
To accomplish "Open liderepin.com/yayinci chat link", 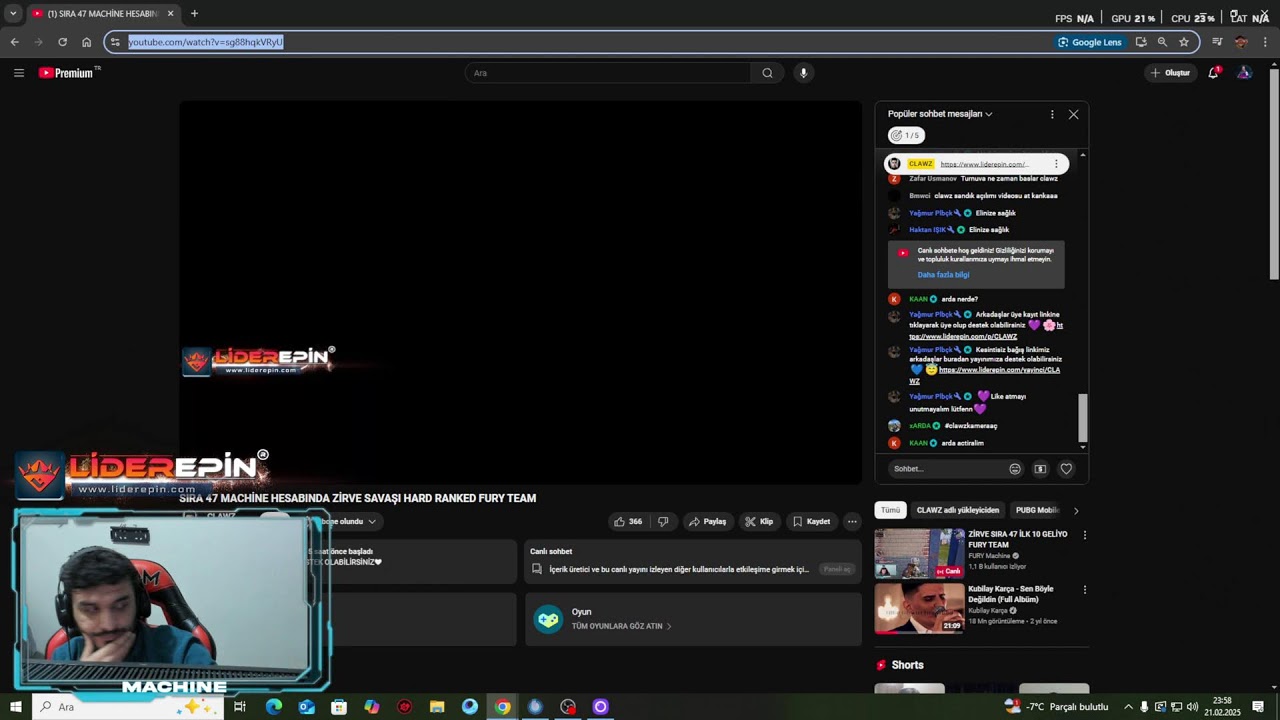I will click(x=985, y=375).
